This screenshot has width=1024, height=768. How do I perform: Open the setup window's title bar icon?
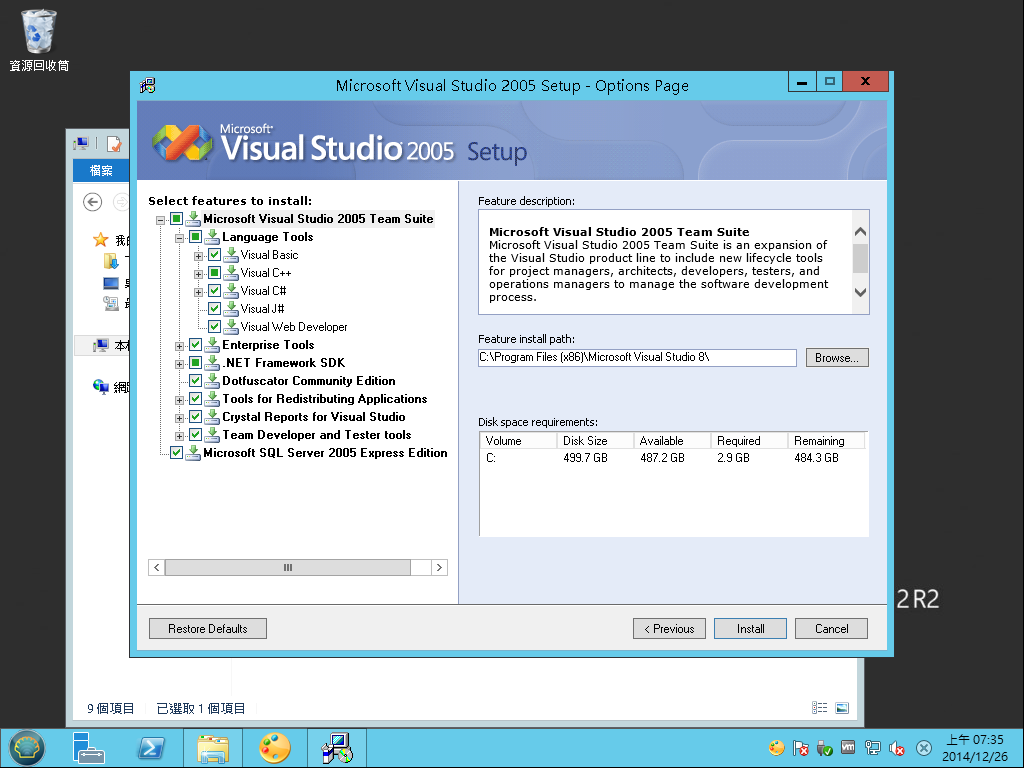(x=148, y=86)
